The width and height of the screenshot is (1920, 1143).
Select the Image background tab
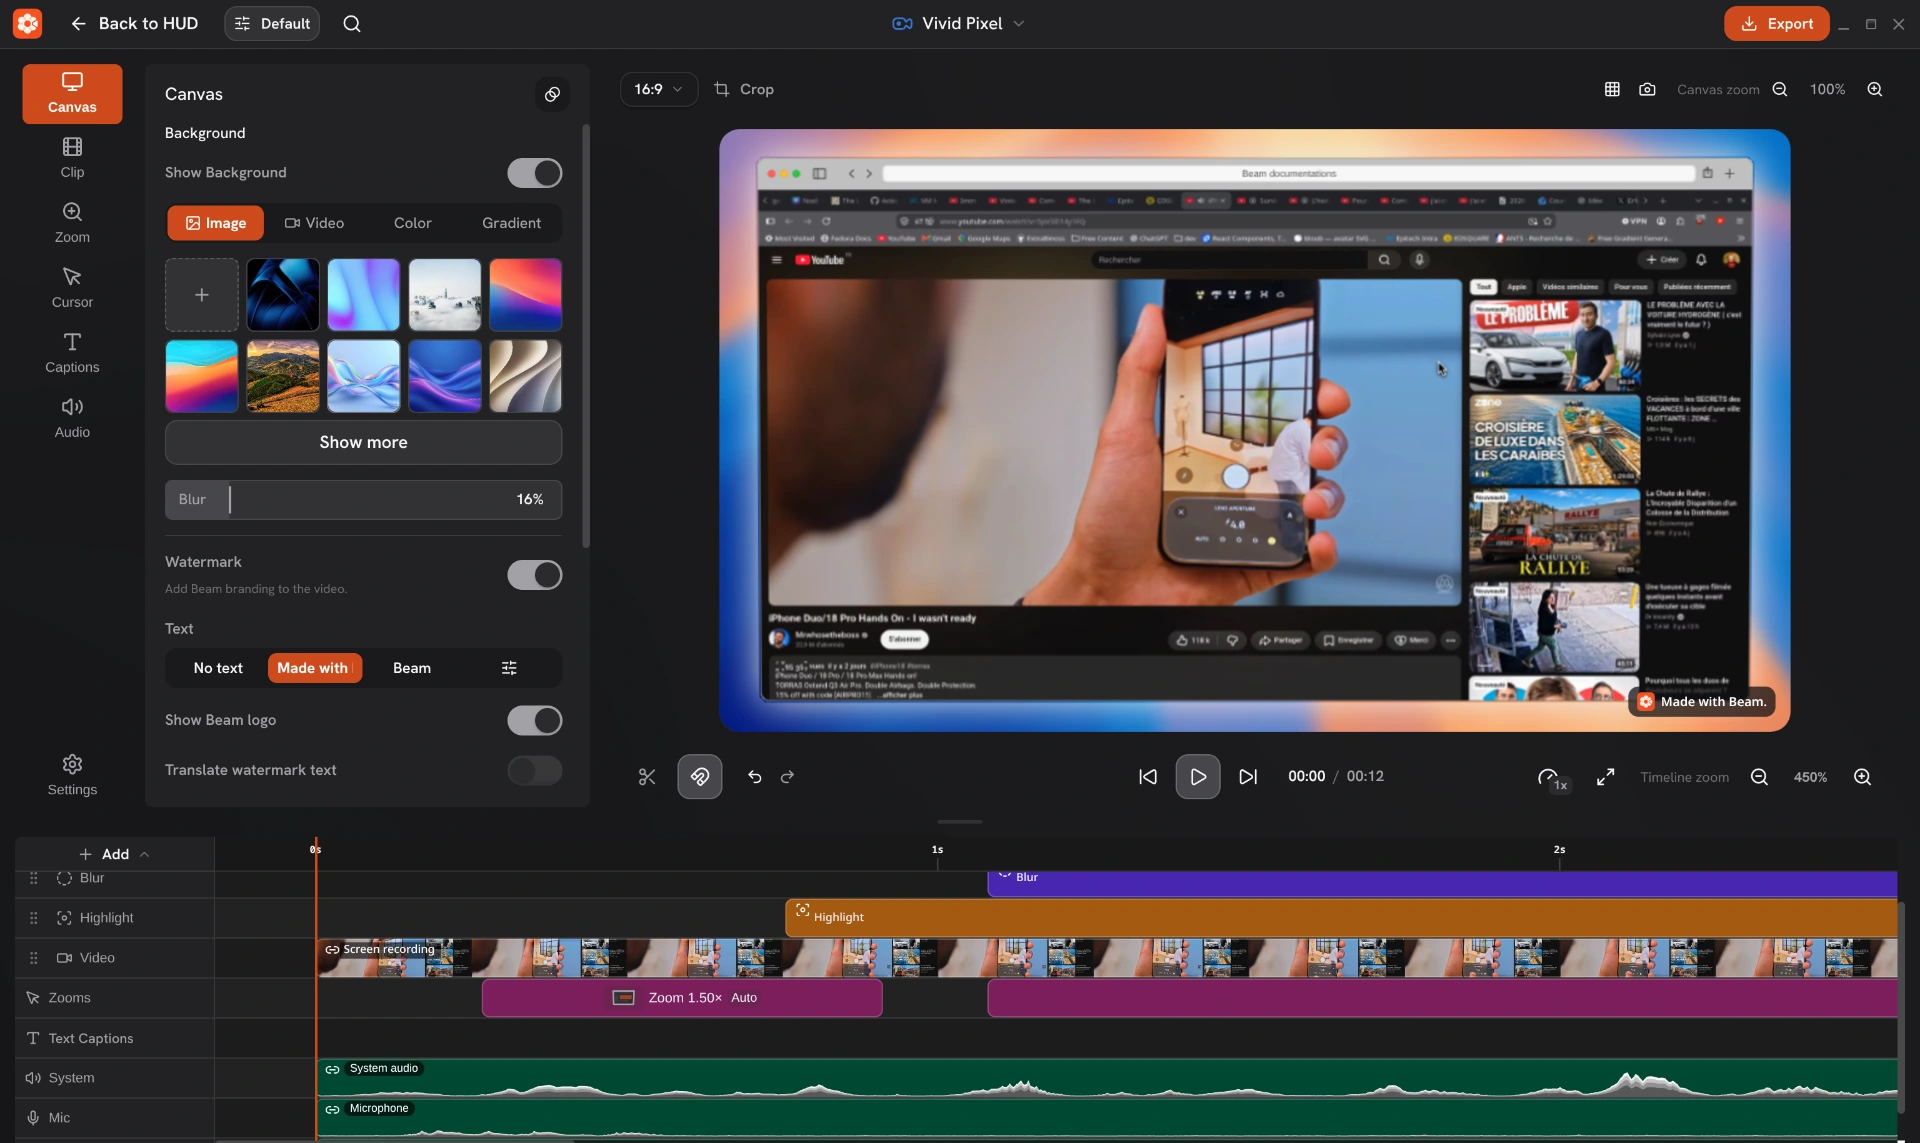coord(216,223)
